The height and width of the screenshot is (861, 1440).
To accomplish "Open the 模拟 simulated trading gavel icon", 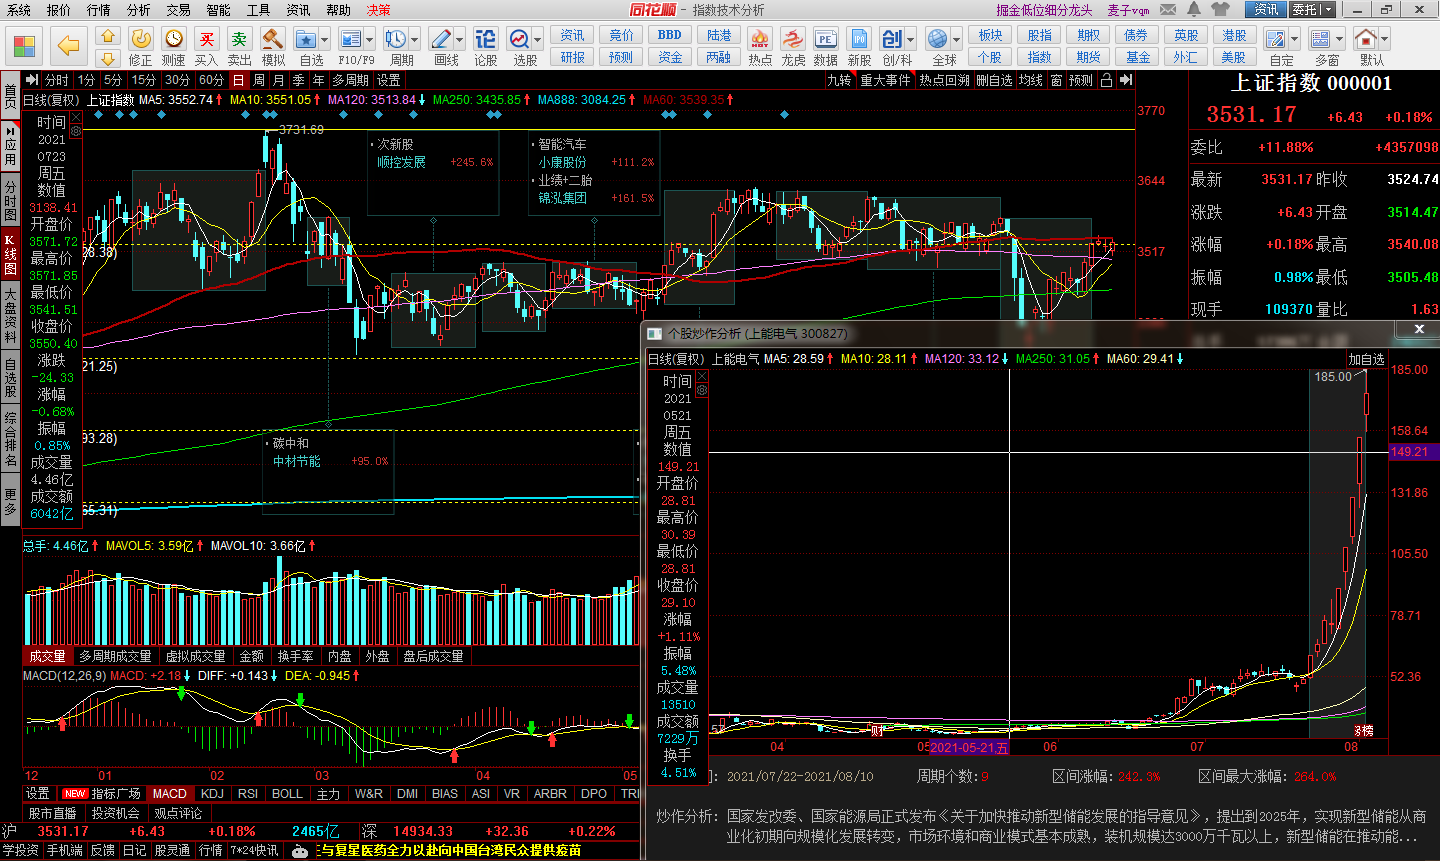I will pos(273,39).
